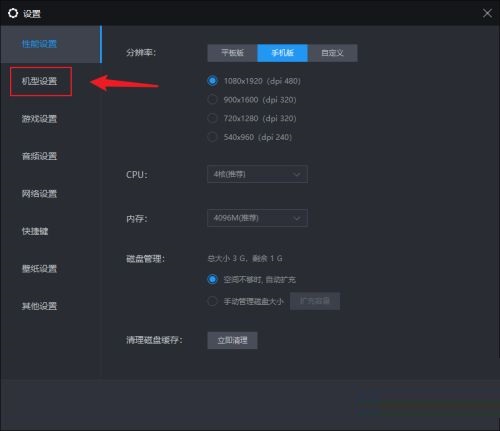Click the settings gear icon in title bar
500x431 pixels.
13,13
